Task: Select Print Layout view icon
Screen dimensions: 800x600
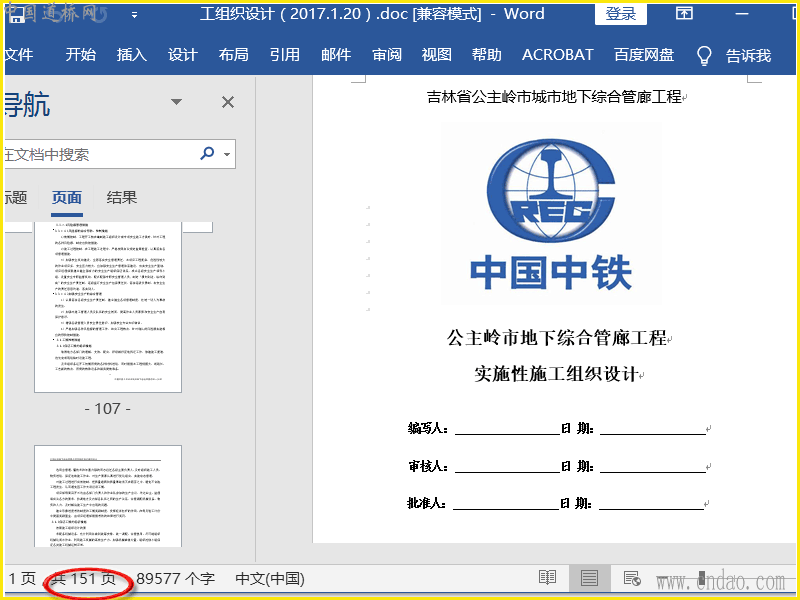Action: 589,578
